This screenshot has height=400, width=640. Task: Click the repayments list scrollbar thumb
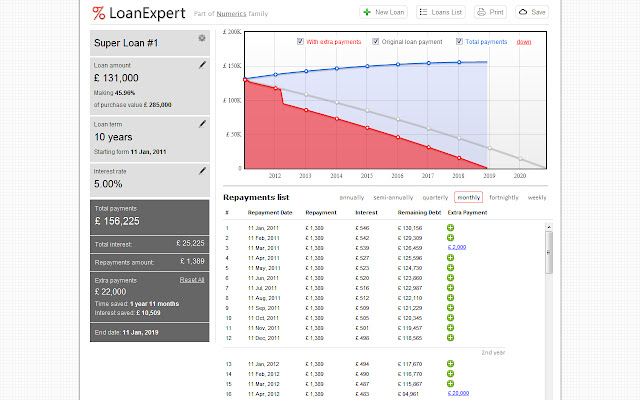tap(549, 252)
